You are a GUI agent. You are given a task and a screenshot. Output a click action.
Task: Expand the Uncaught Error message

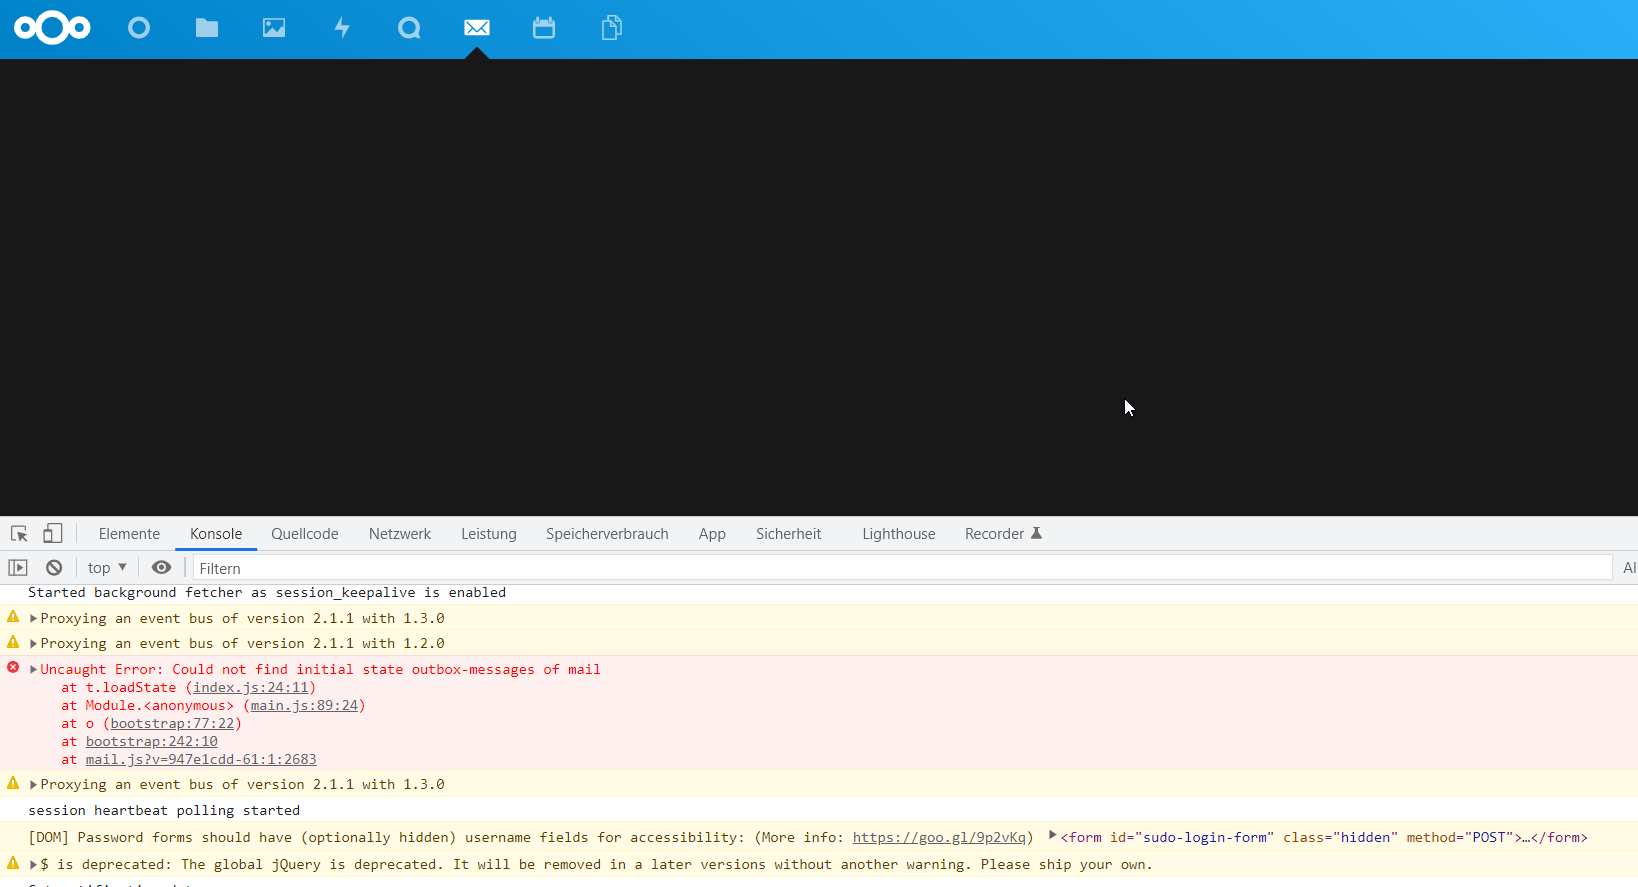pyautogui.click(x=33, y=670)
